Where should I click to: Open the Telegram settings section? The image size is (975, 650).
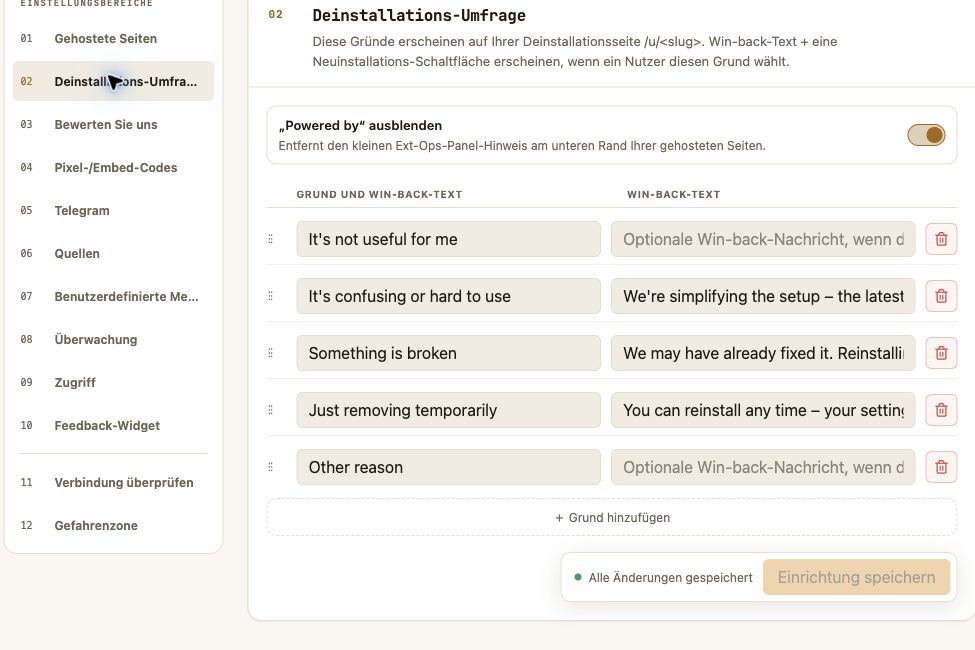(113, 210)
